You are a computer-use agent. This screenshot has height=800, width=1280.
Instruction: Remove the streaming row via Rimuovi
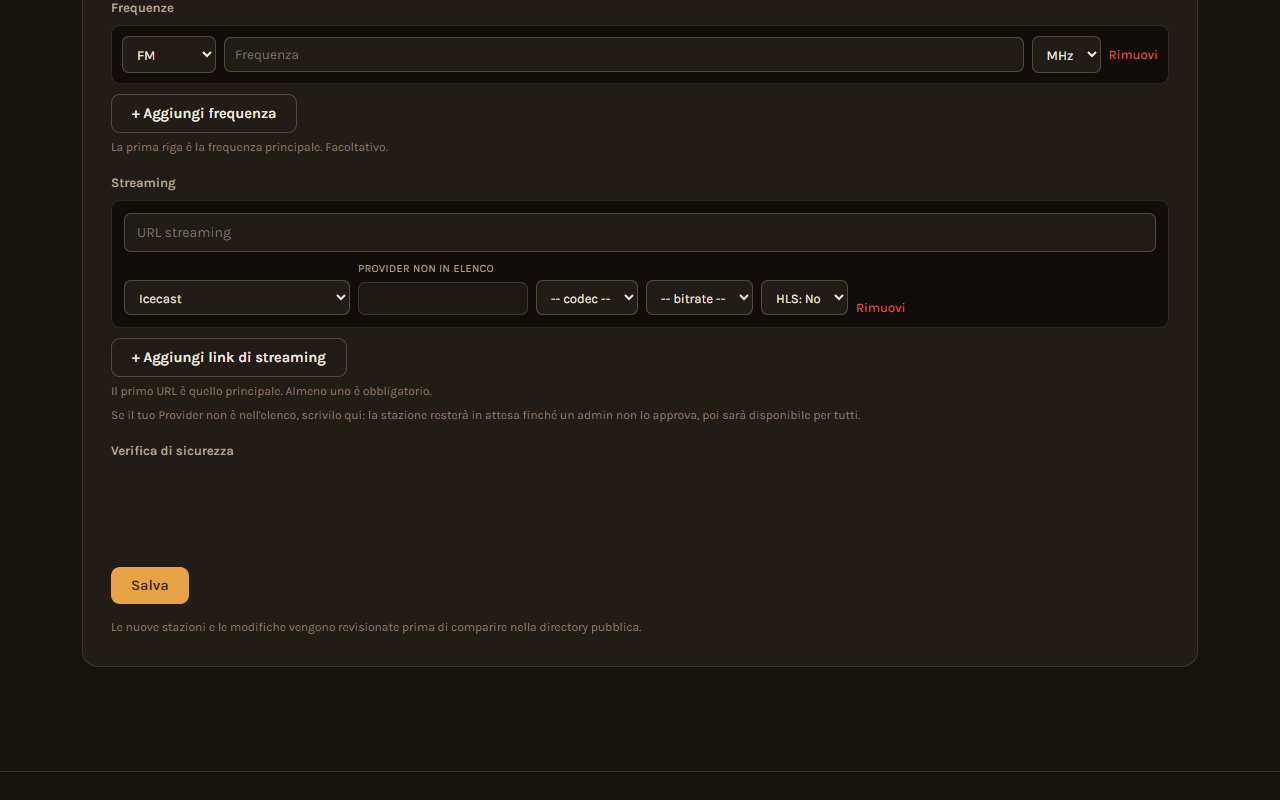880,308
